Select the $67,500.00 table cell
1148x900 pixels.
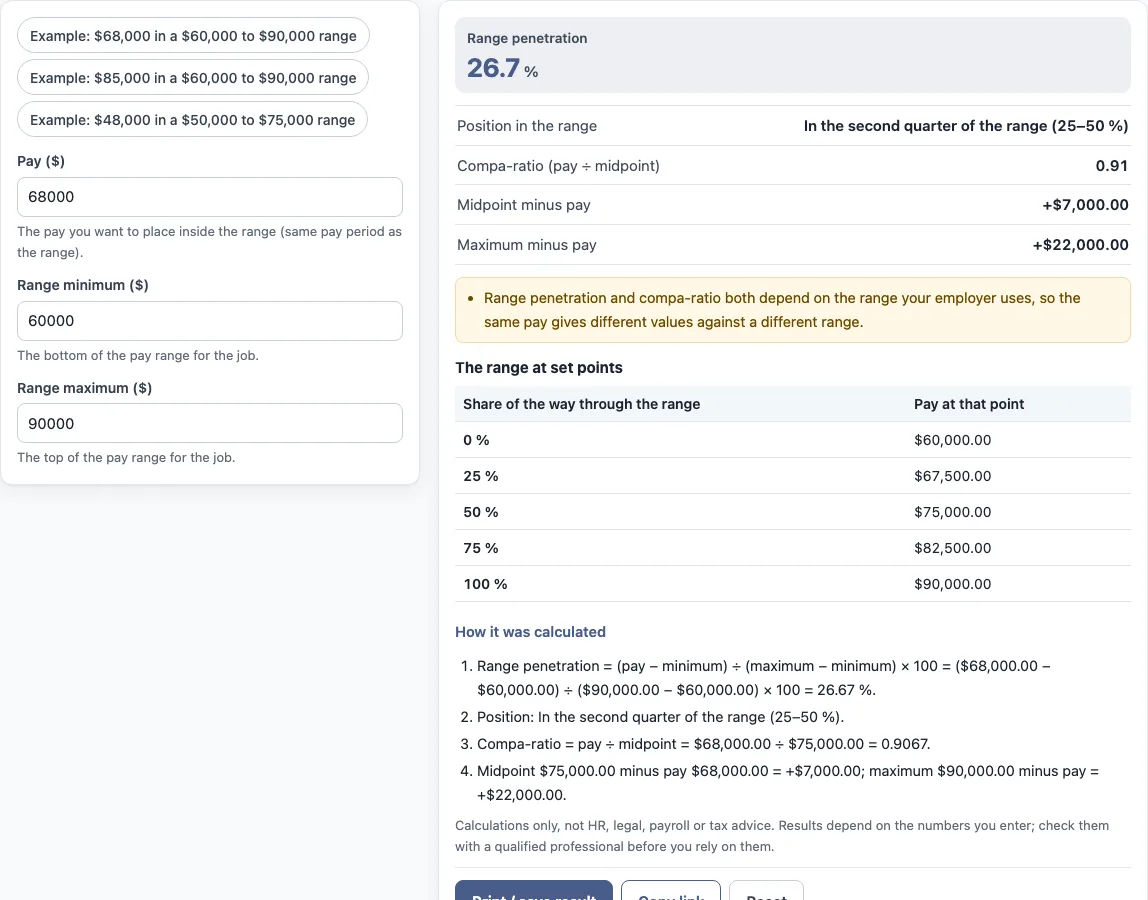(x=953, y=476)
